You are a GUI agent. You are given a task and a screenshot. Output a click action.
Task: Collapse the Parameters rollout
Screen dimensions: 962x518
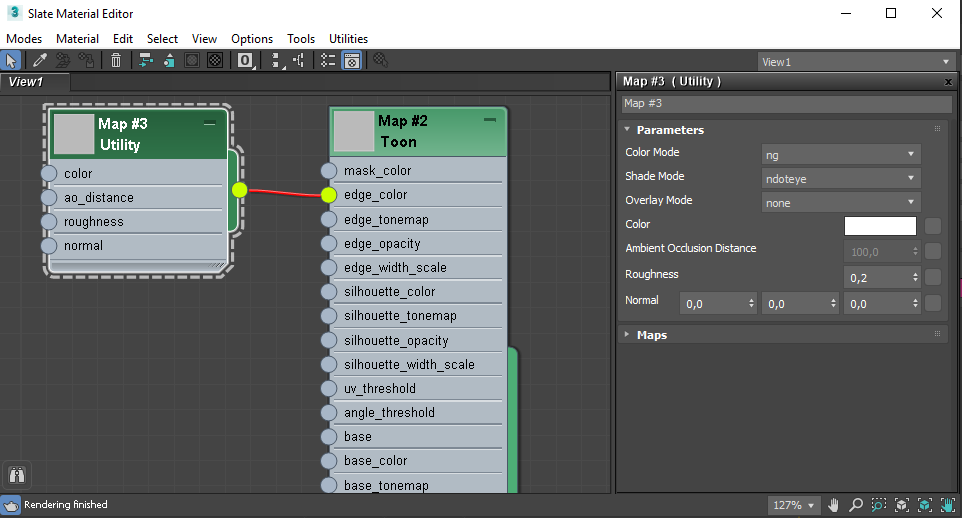pos(627,130)
